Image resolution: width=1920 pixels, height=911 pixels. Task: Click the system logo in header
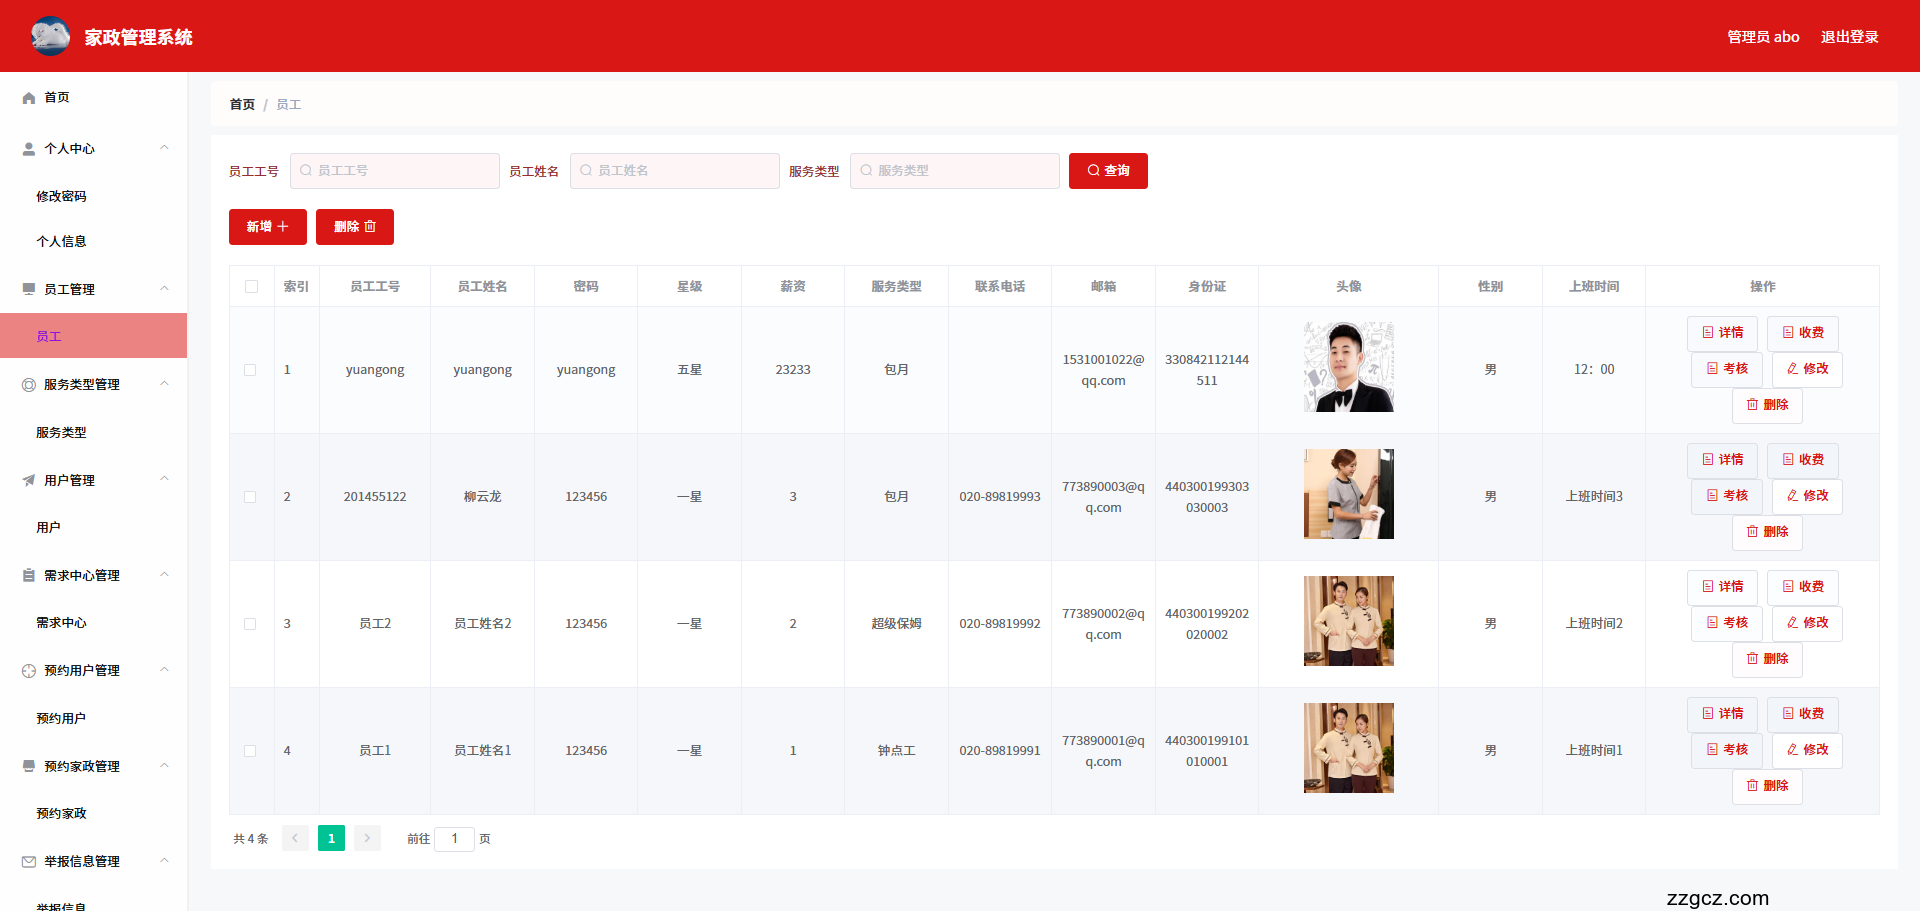(50, 36)
